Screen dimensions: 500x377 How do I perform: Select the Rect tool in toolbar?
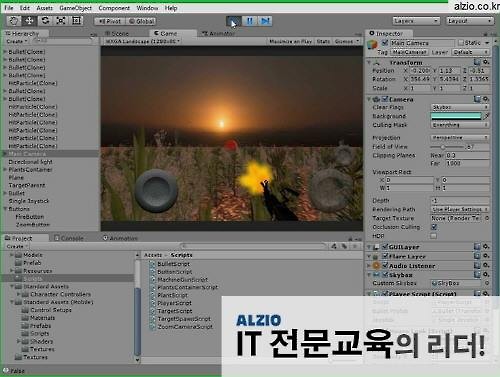[x=76, y=21]
